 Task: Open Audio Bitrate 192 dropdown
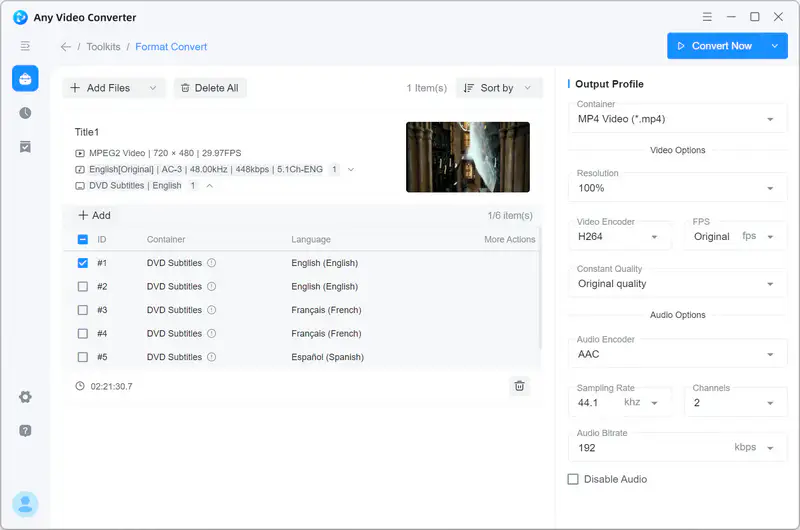tap(678, 447)
